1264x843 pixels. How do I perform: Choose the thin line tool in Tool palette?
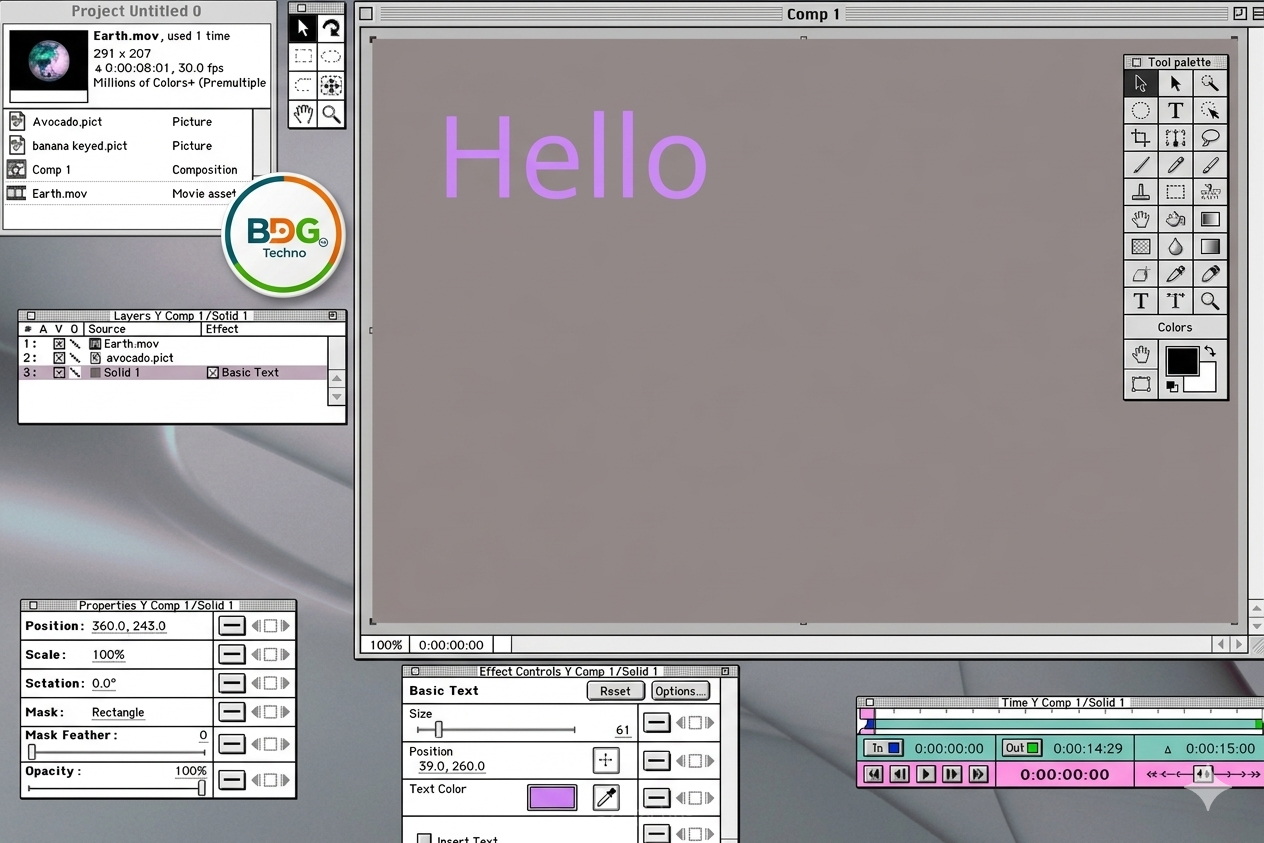tap(1140, 165)
